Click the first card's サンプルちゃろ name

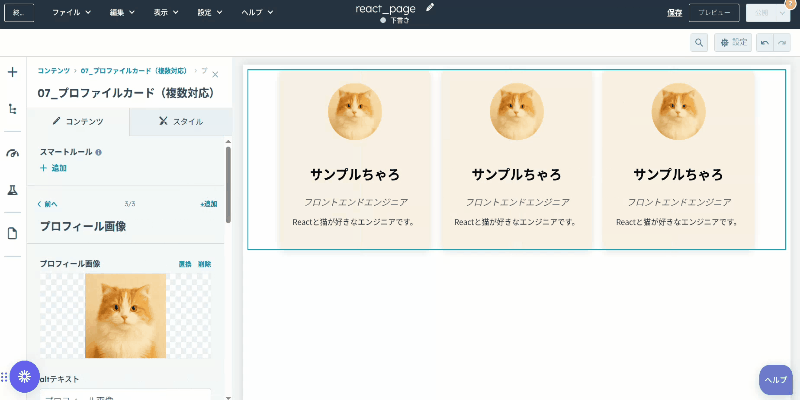(x=355, y=174)
